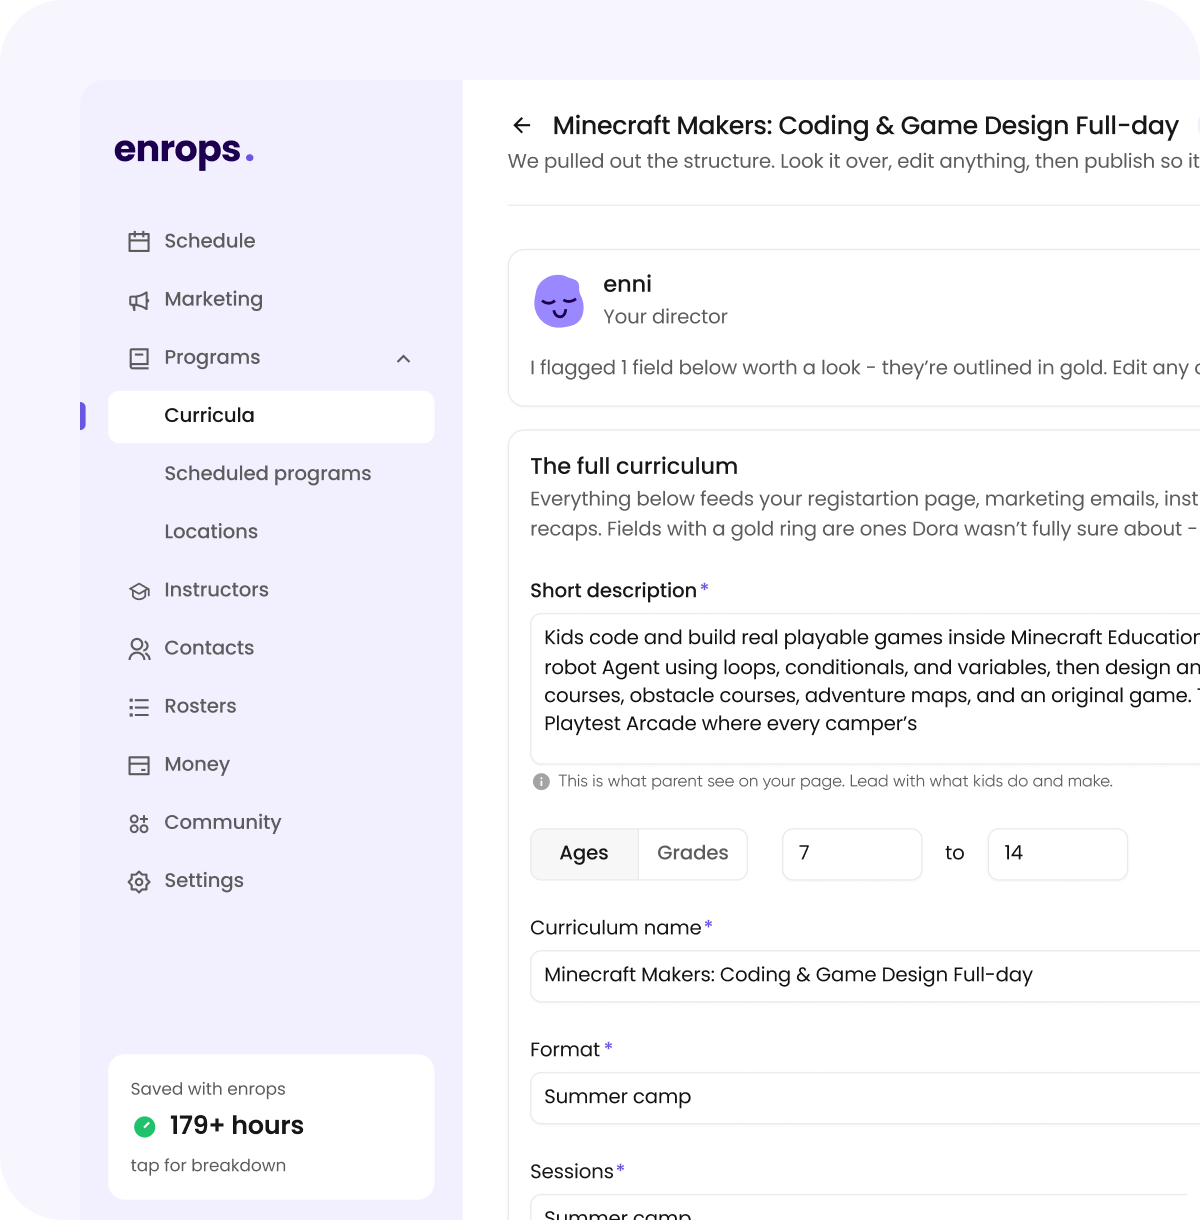Open the Community page
This screenshot has height=1220, width=1200.
[271, 822]
